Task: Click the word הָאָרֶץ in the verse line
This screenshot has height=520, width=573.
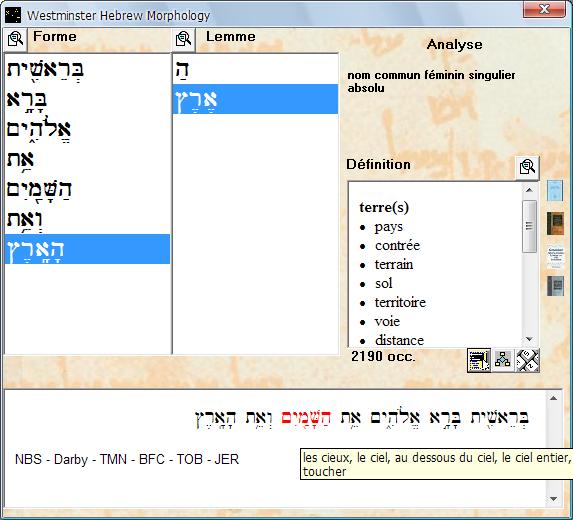Action: pos(216,418)
